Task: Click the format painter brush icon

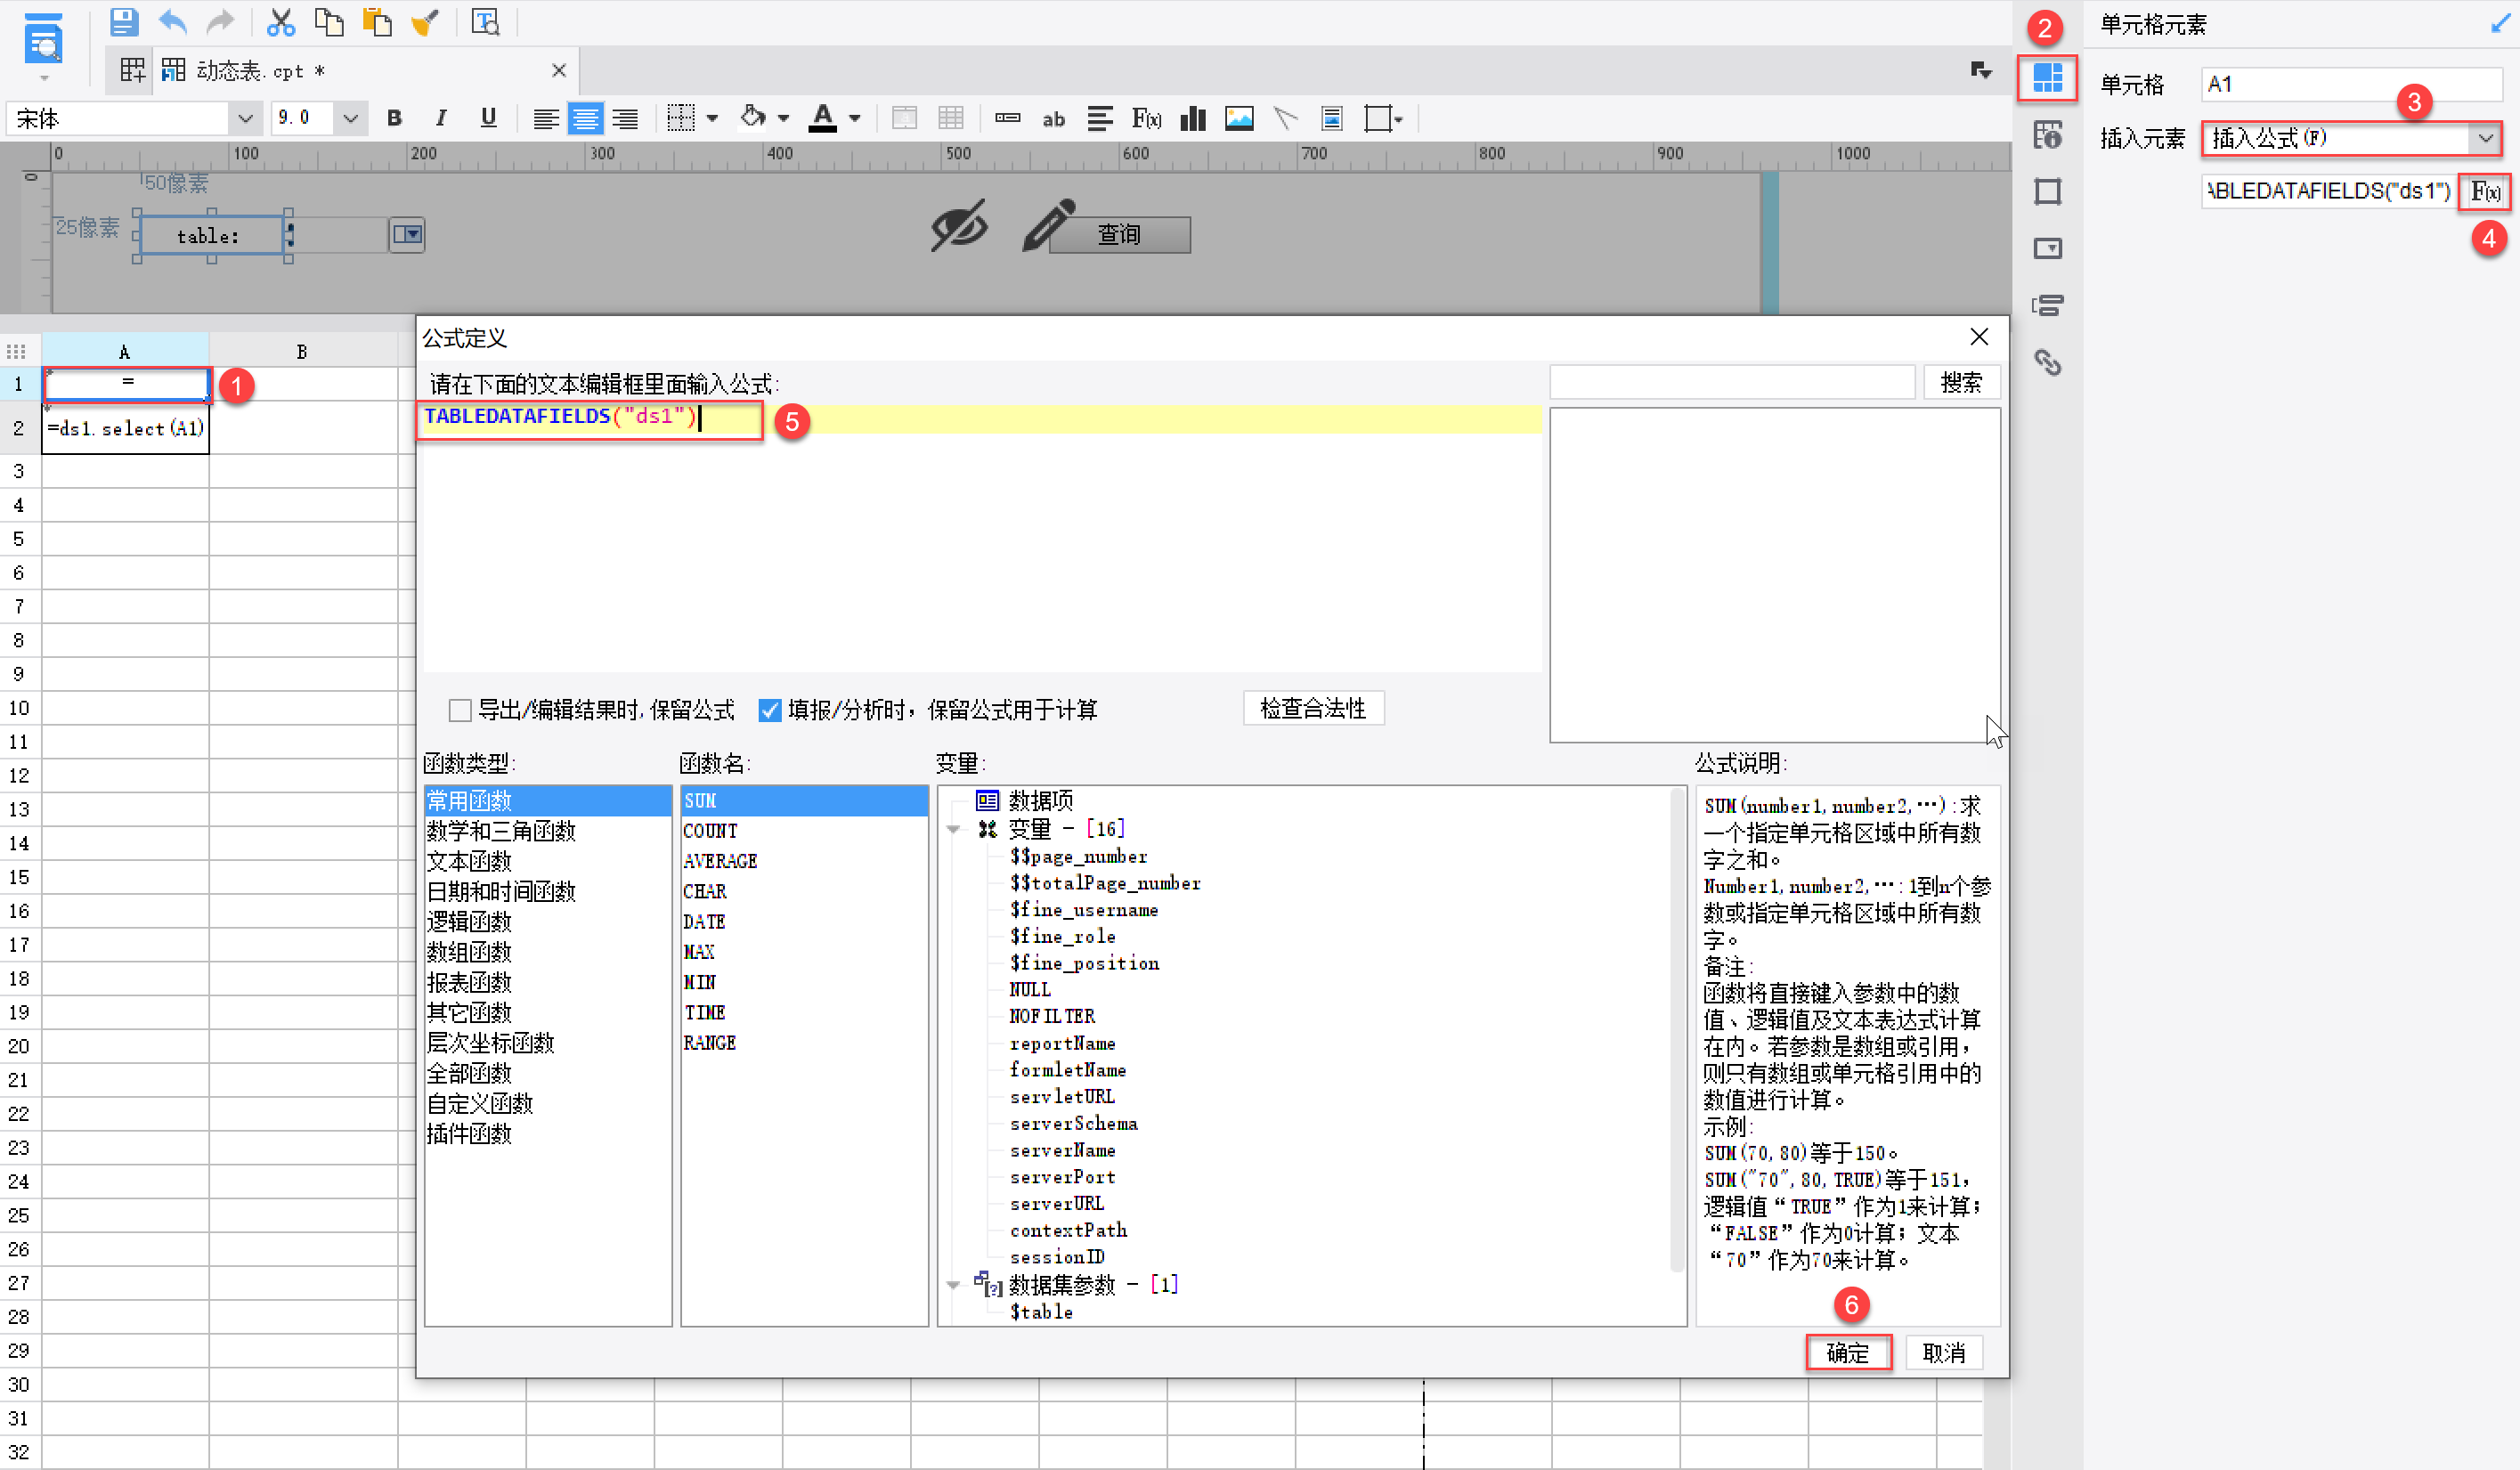Action: [x=426, y=21]
